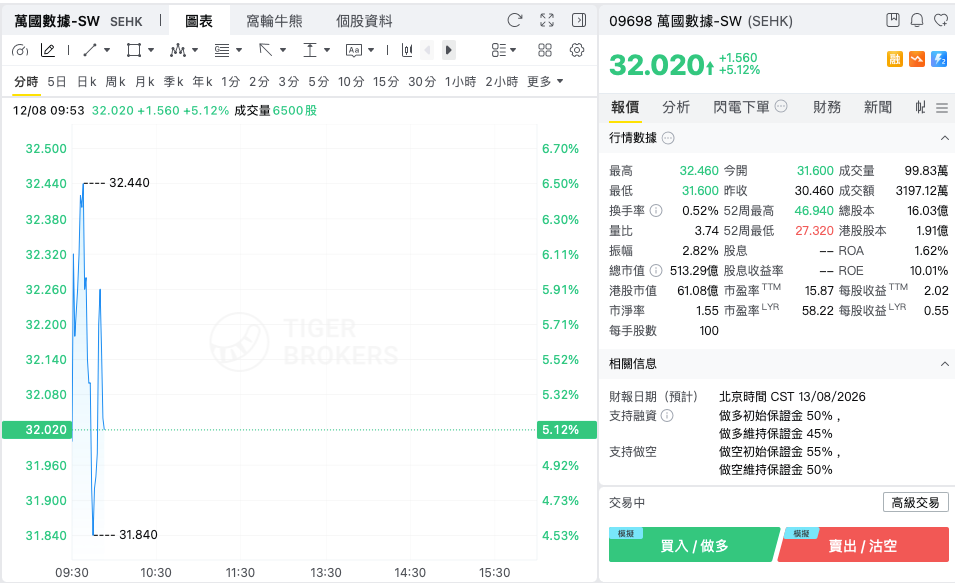Select the pencil drawing edit icon
Screen dimensions: 955x583
48,50
